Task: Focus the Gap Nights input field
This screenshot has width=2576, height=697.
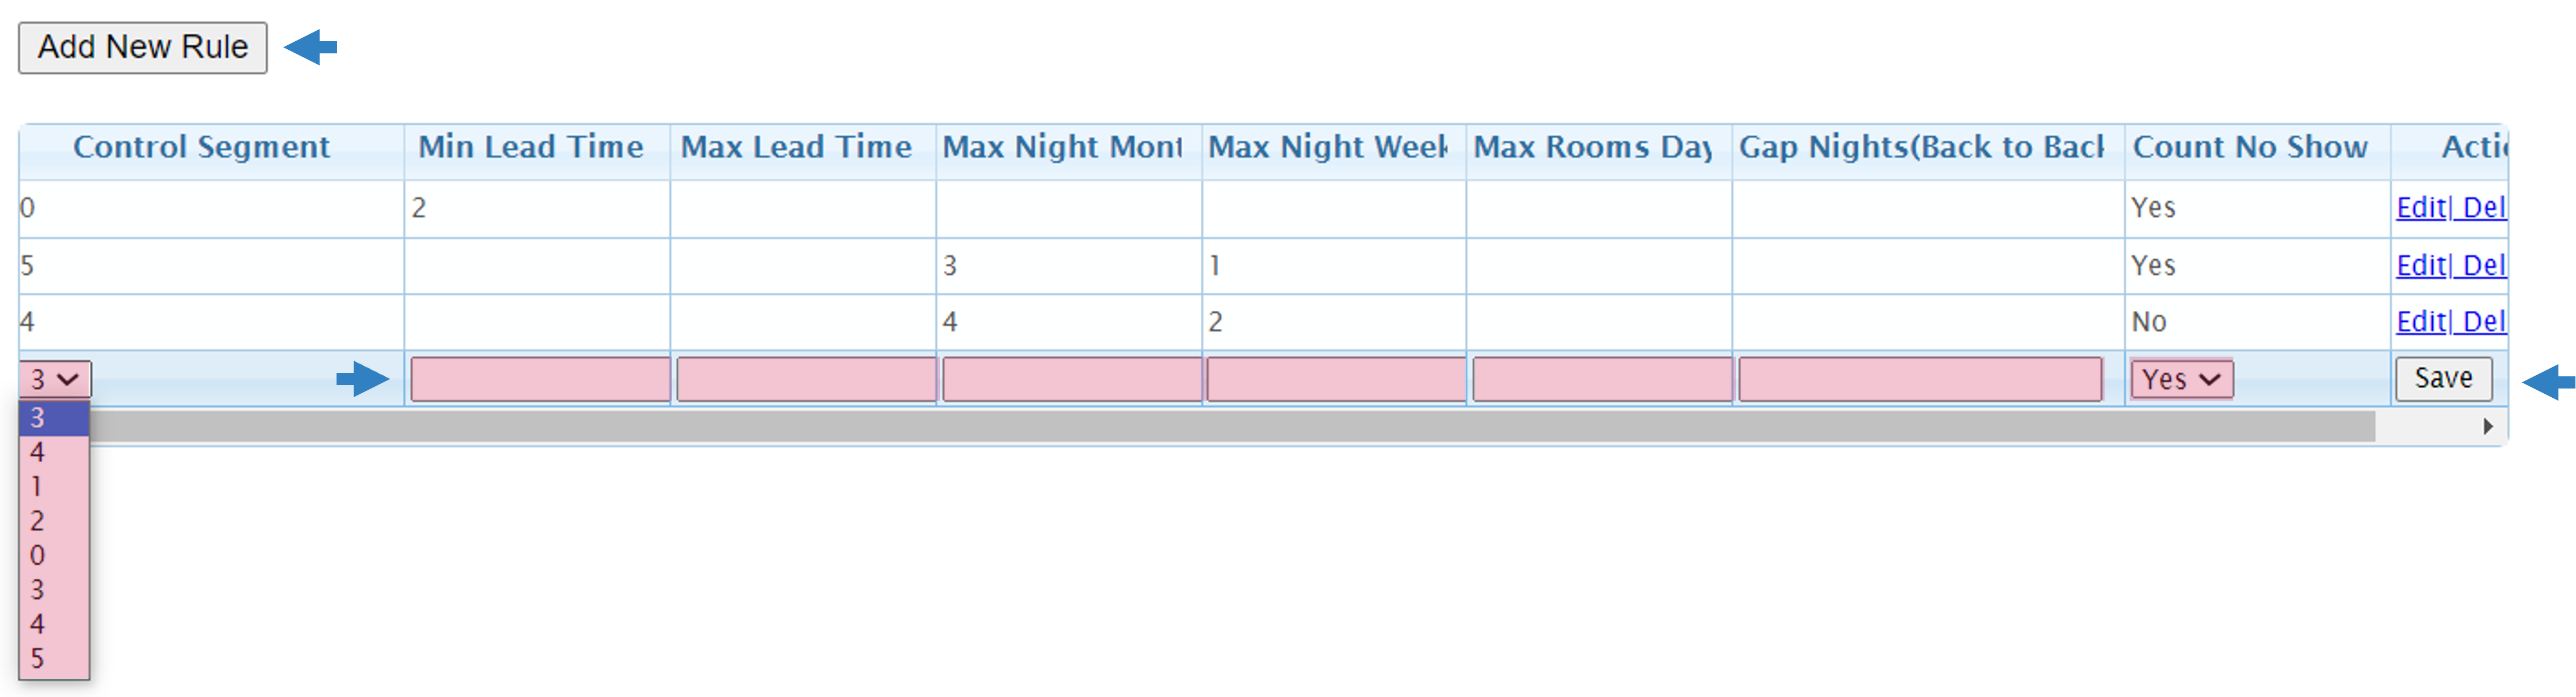Action: point(1920,379)
